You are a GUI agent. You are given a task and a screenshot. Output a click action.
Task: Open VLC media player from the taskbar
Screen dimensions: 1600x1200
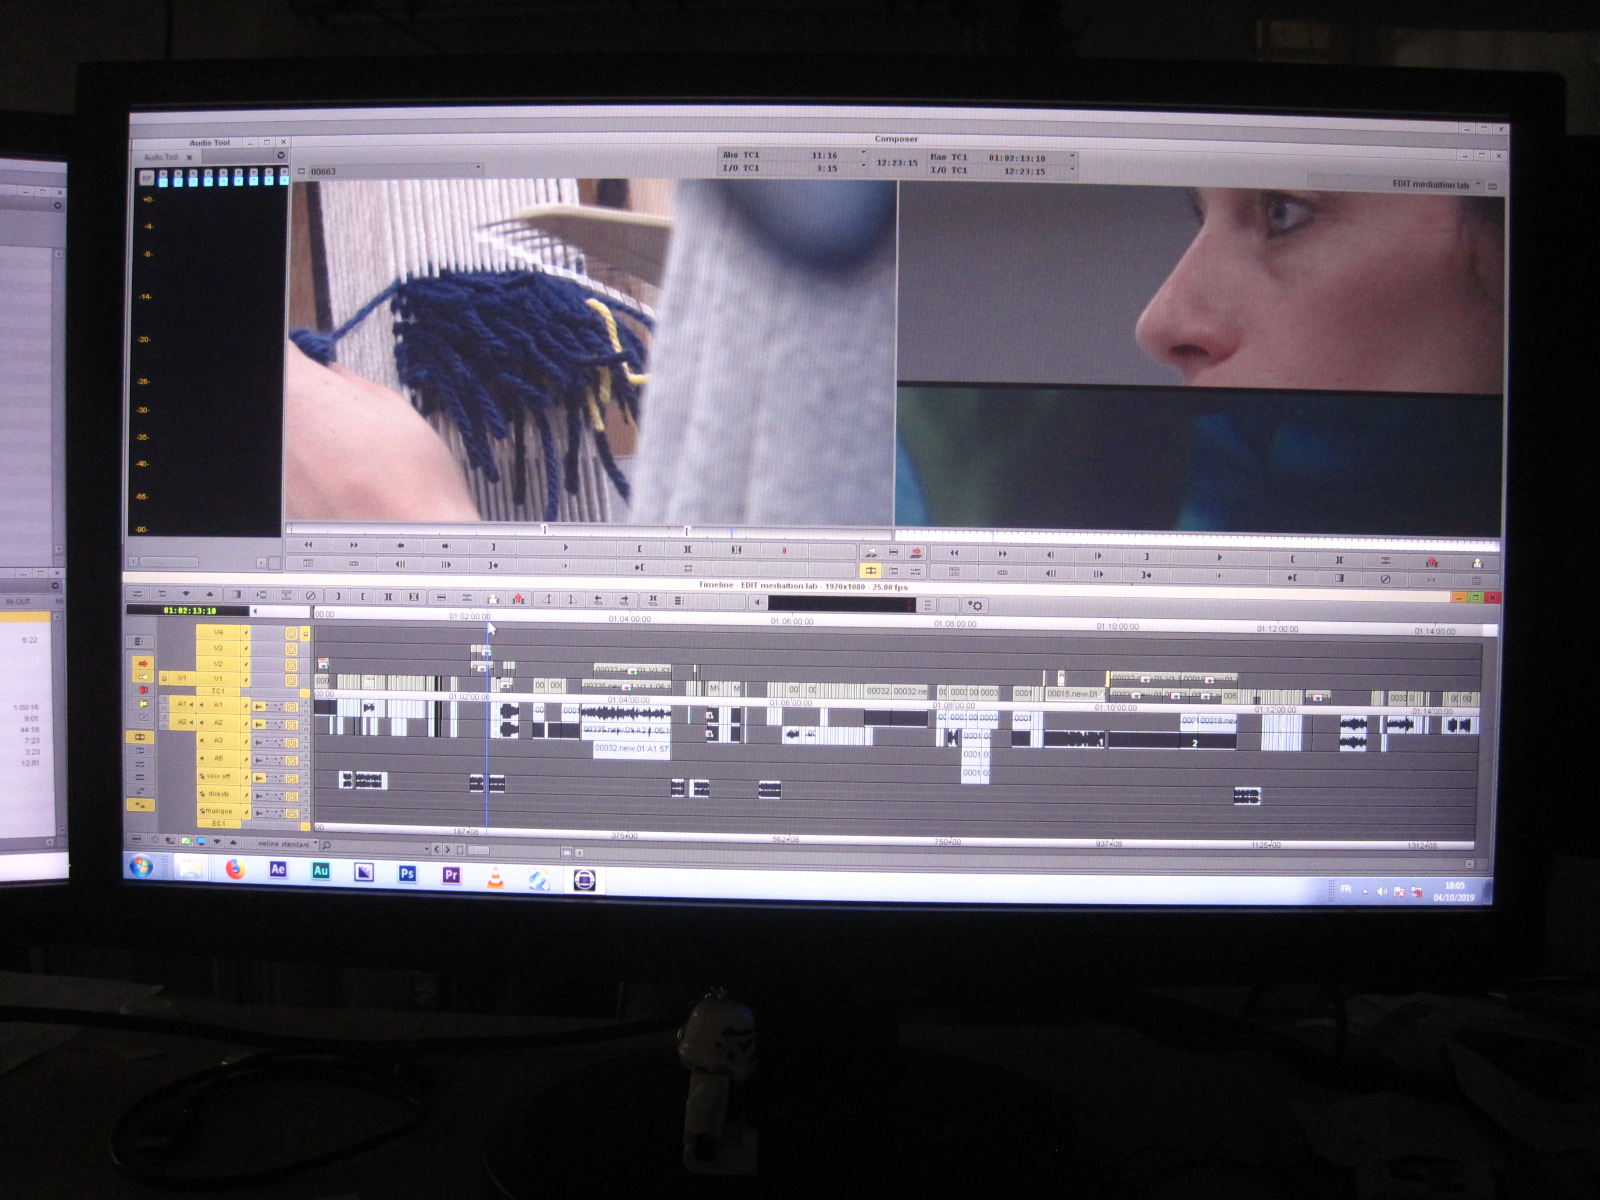click(495, 877)
